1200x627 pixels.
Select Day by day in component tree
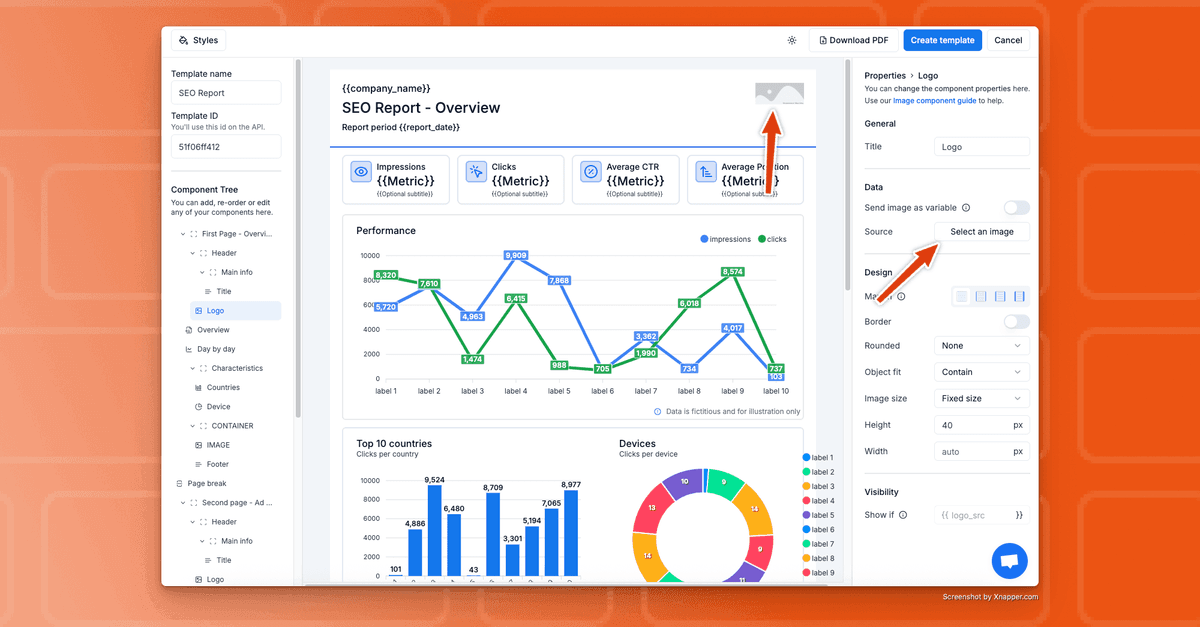216,349
